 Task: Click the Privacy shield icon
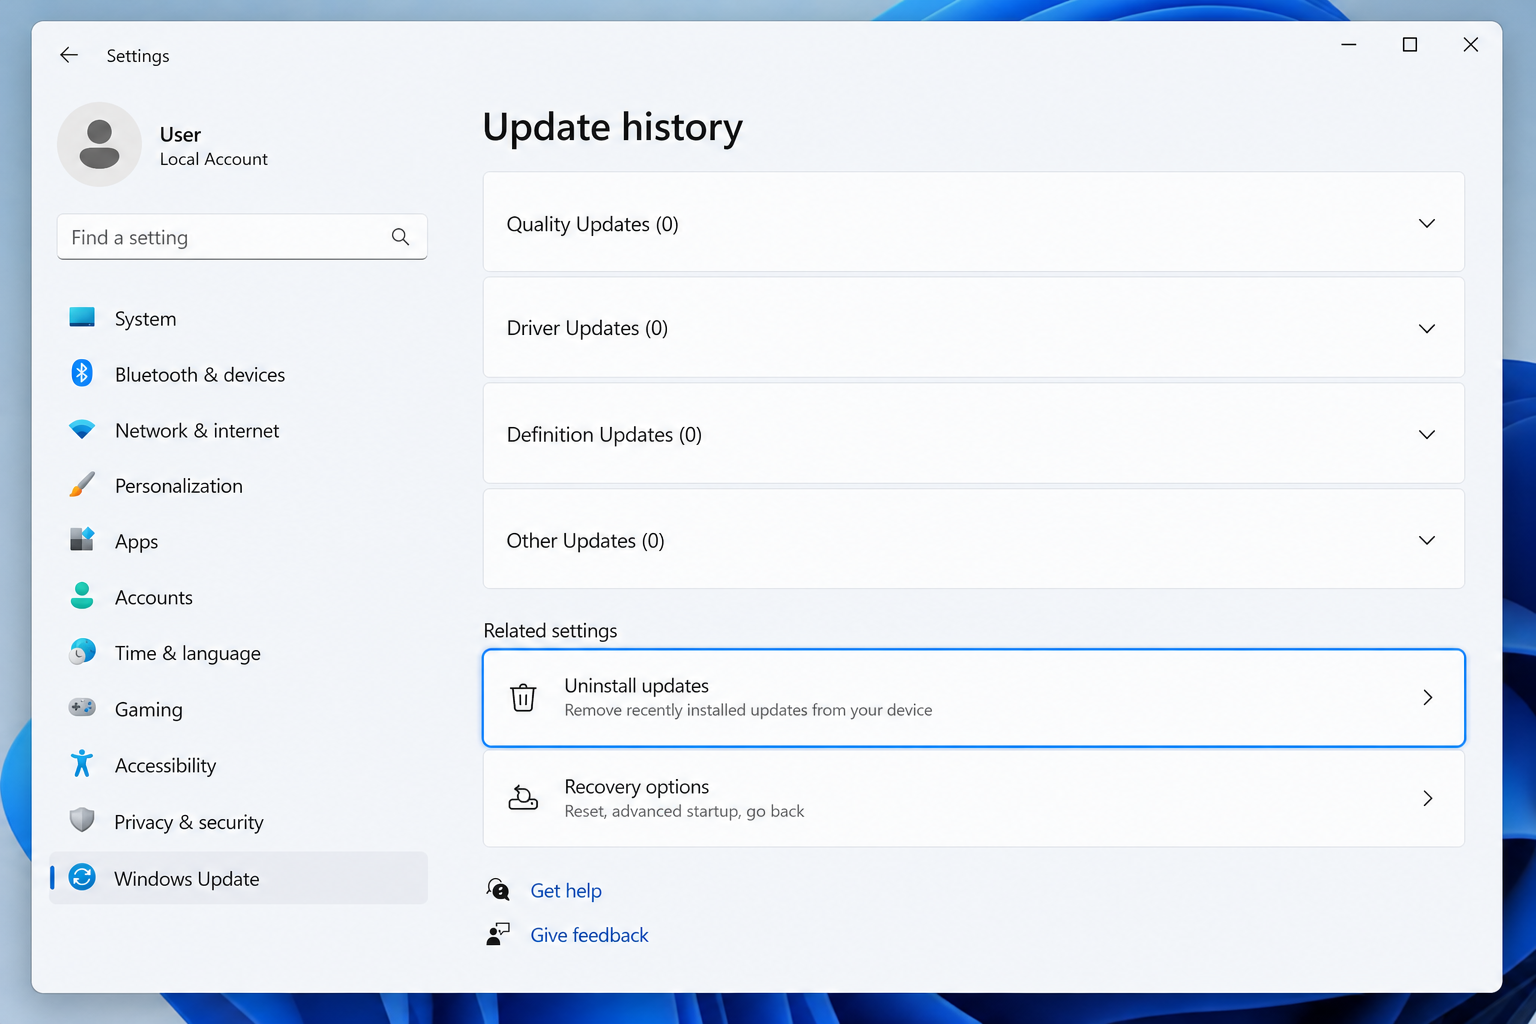(x=82, y=821)
